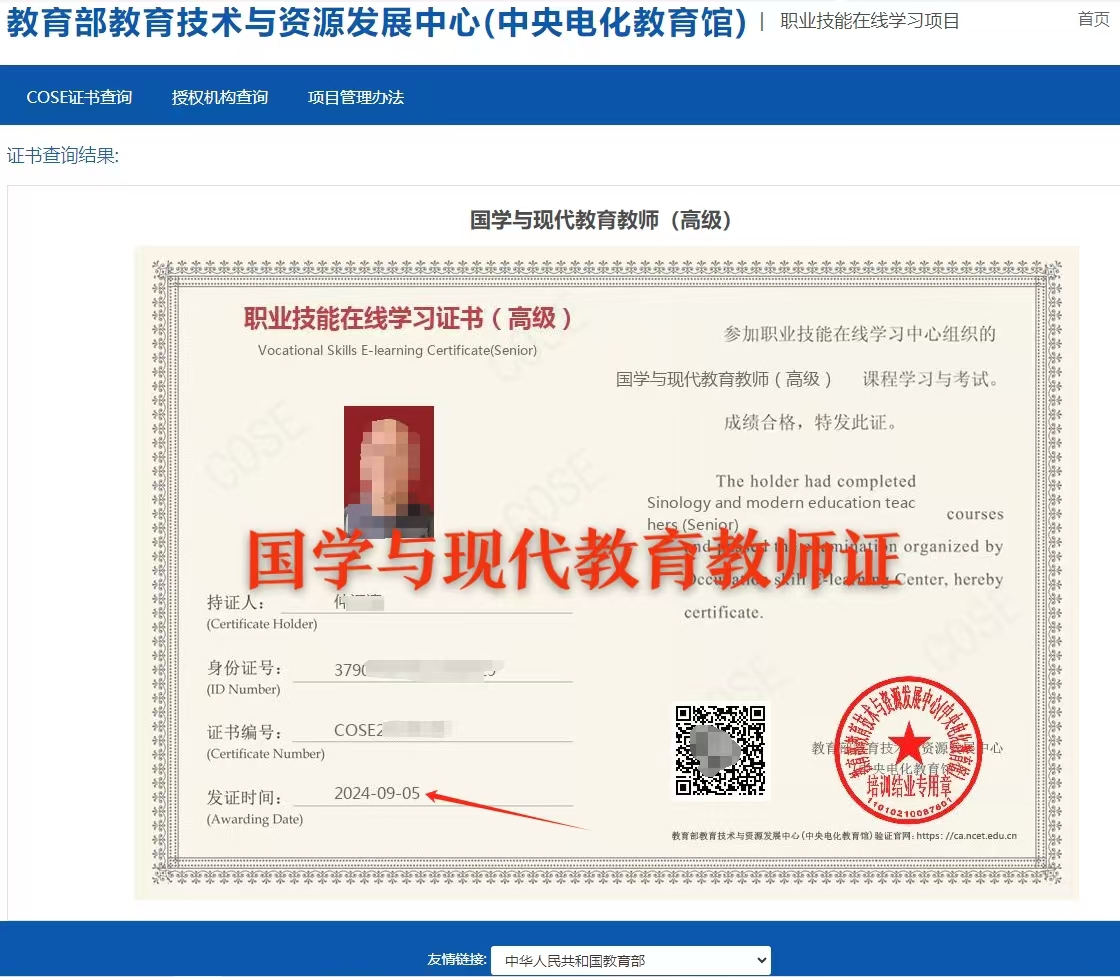Screen dimensions: 1120x977
Task: Open the COSE证书查询 menu item
Action: point(79,97)
